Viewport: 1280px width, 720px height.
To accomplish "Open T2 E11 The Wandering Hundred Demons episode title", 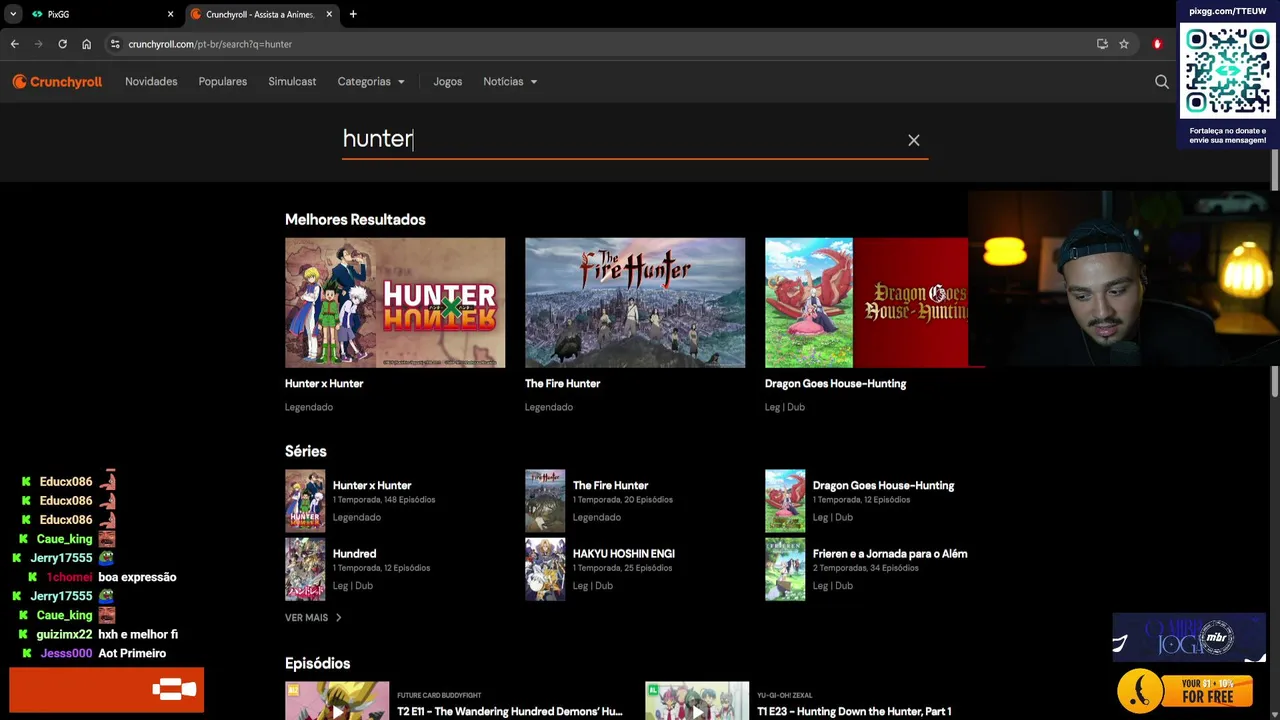I will point(510,712).
